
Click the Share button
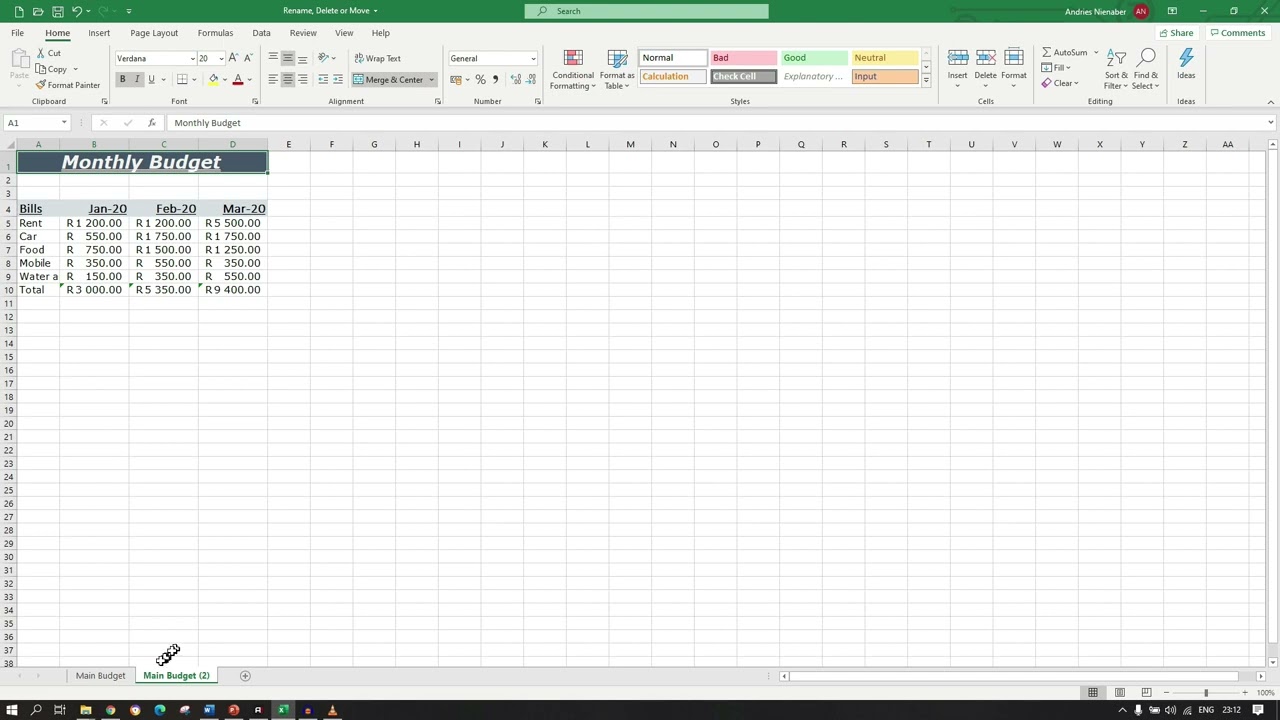click(1176, 33)
